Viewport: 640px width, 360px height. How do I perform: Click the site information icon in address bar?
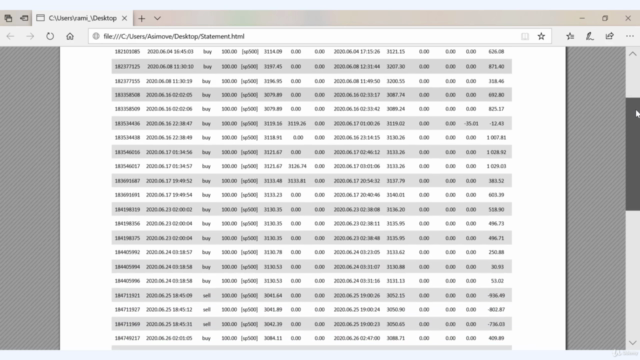[96, 36]
